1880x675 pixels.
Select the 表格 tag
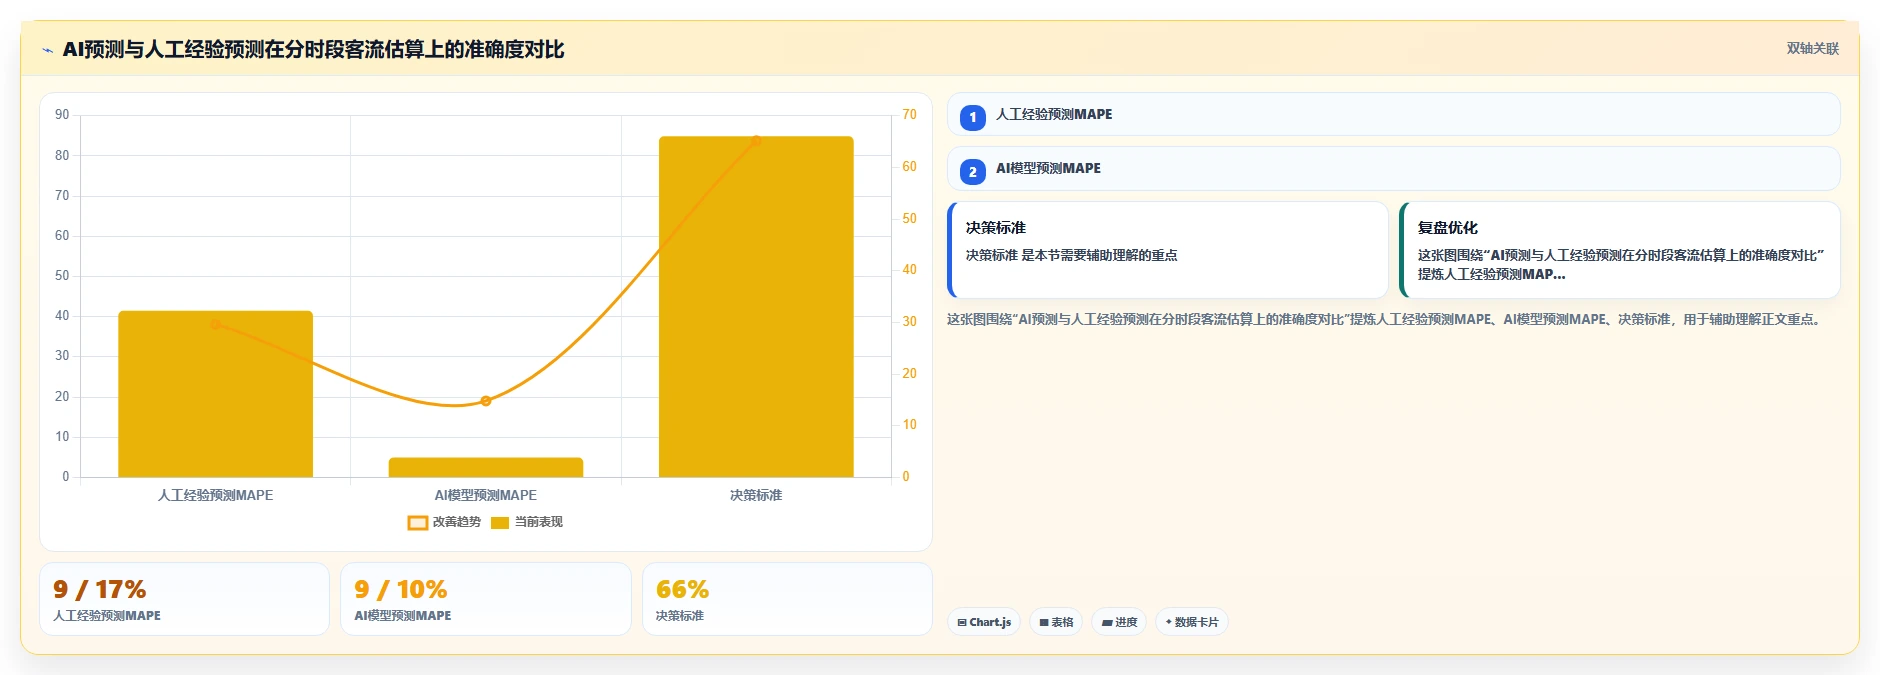(x=1056, y=622)
